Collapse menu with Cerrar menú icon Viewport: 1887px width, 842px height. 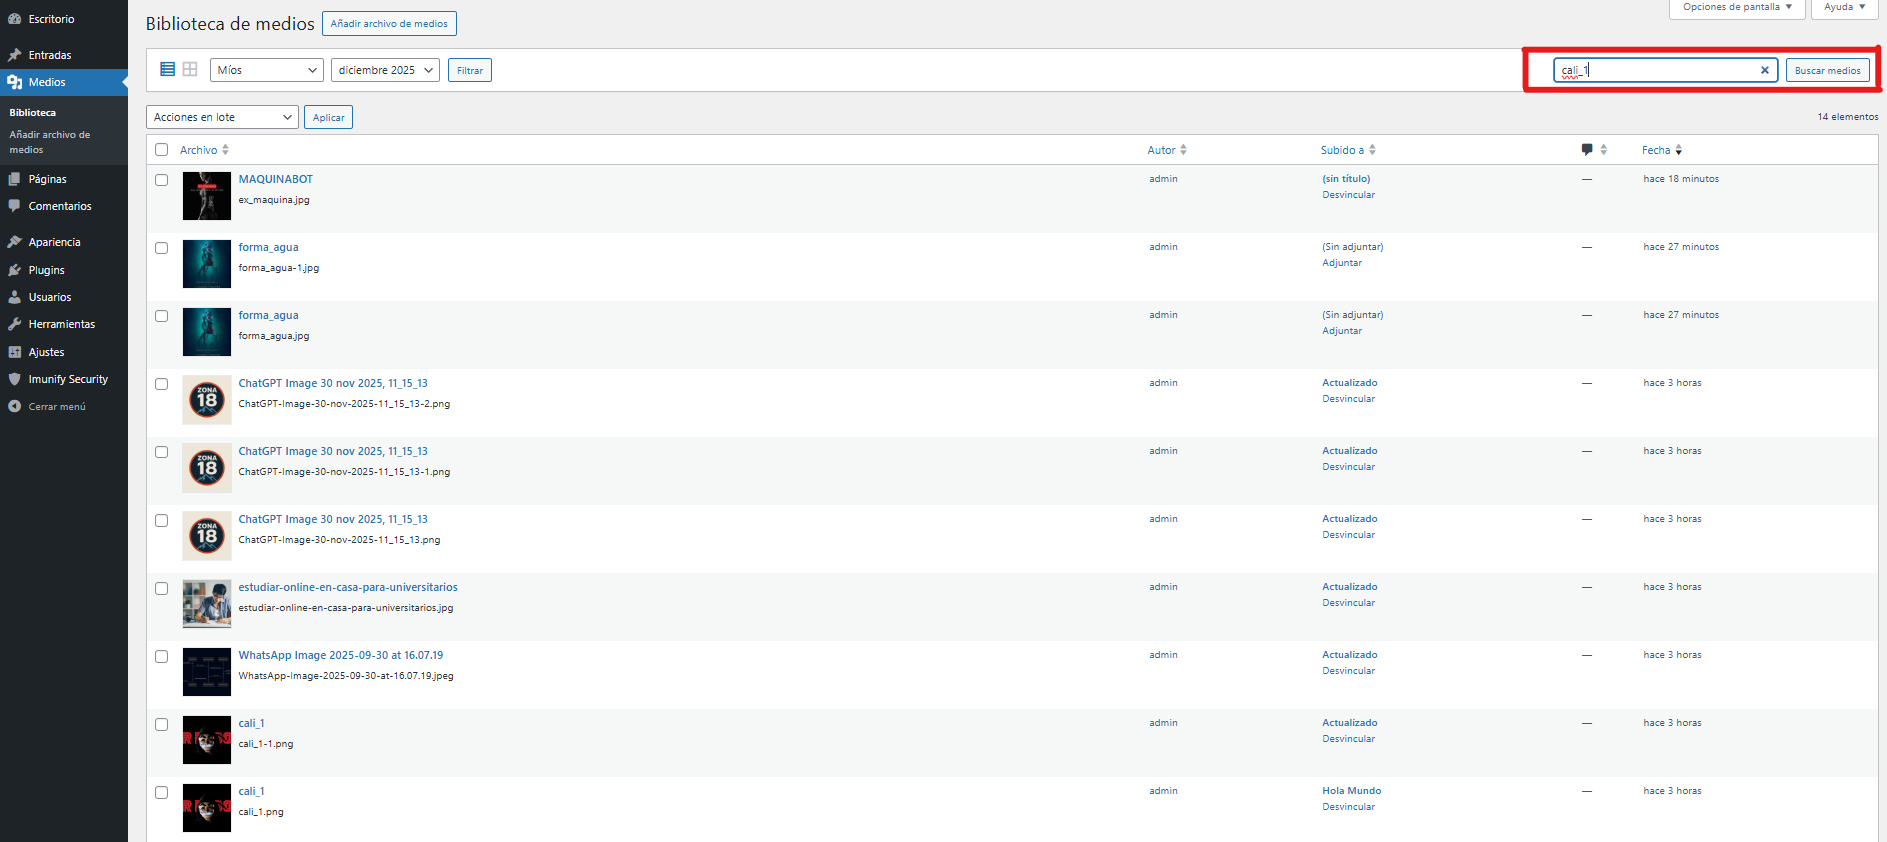coord(15,407)
